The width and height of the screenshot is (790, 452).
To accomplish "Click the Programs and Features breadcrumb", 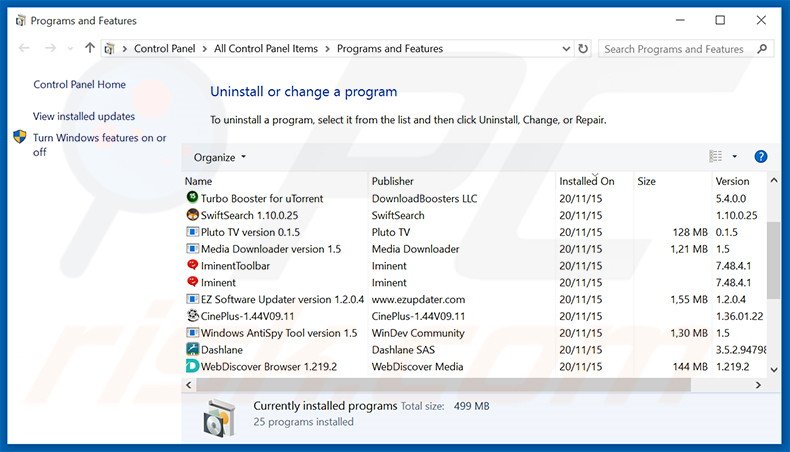I will (x=390, y=49).
